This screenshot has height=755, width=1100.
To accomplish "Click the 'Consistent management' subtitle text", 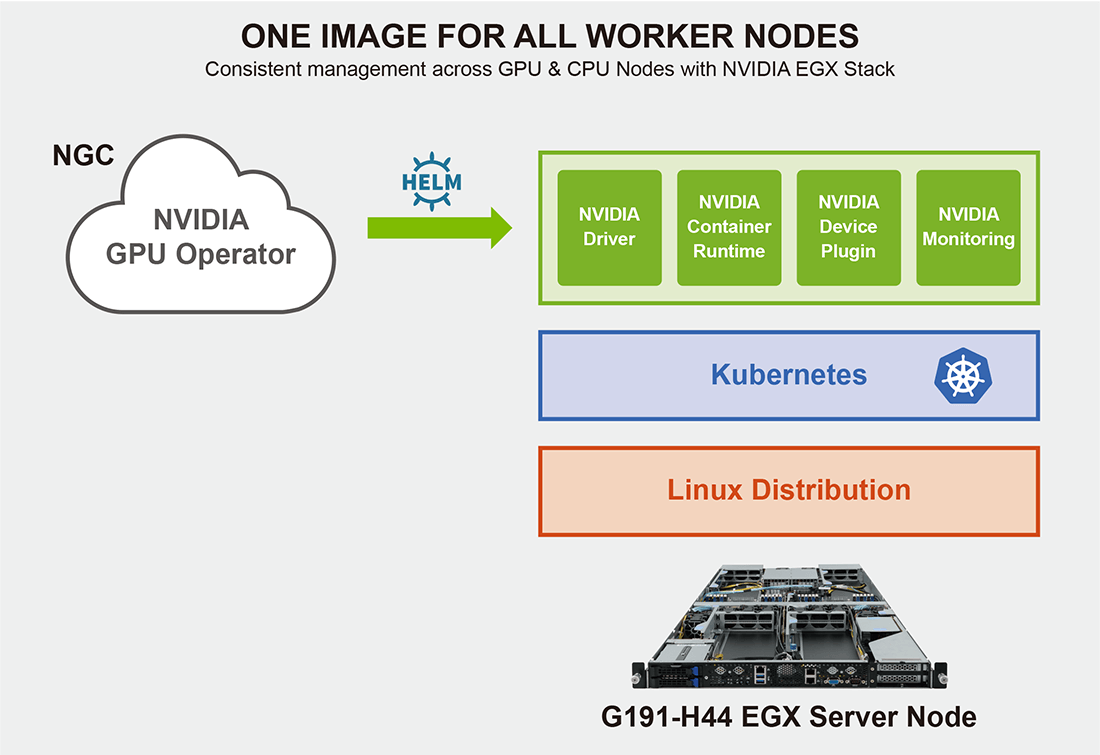I will [550, 70].
